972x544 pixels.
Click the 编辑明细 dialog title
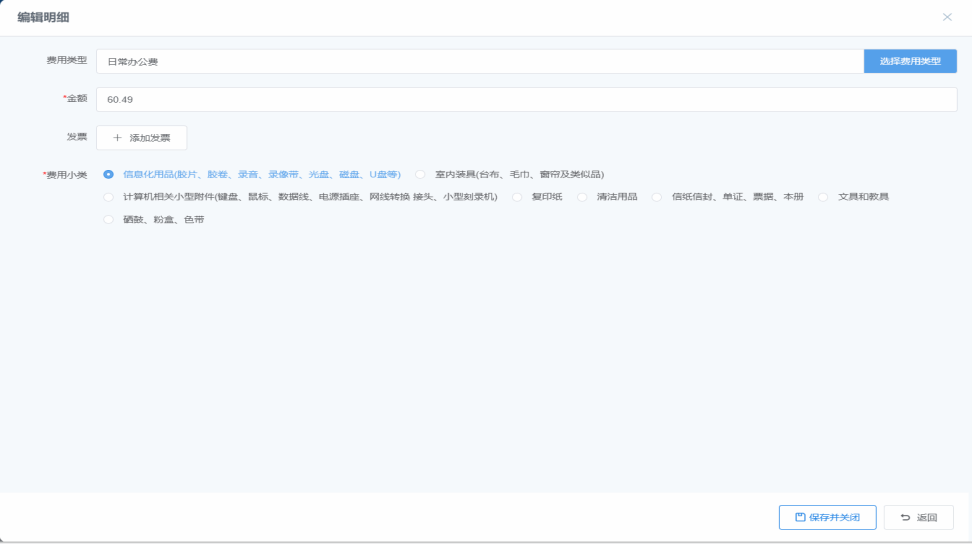[x=43, y=17]
